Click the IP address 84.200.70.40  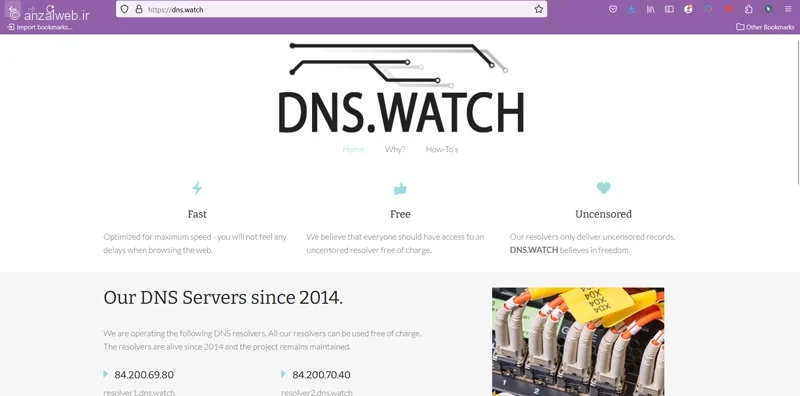click(x=321, y=375)
